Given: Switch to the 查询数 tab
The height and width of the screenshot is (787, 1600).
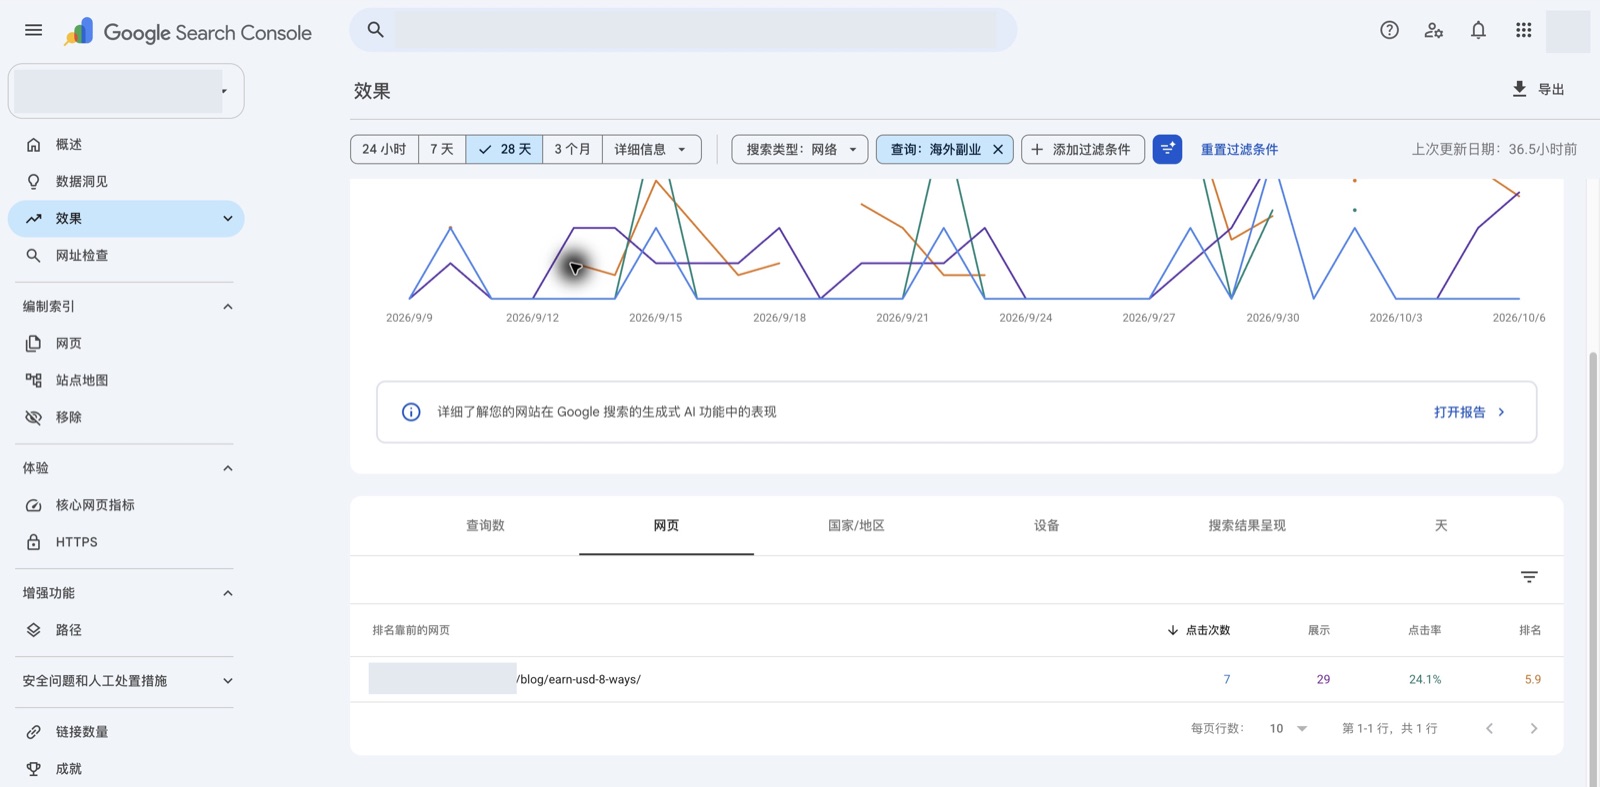Looking at the screenshot, I should (485, 525).
